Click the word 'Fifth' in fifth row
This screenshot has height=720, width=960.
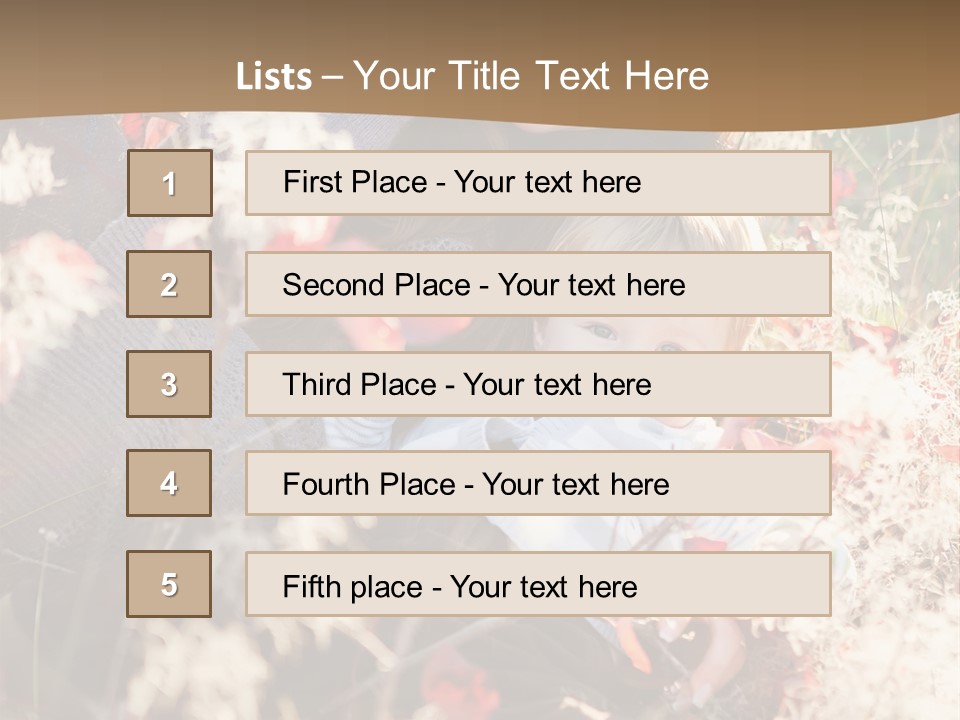311,586
